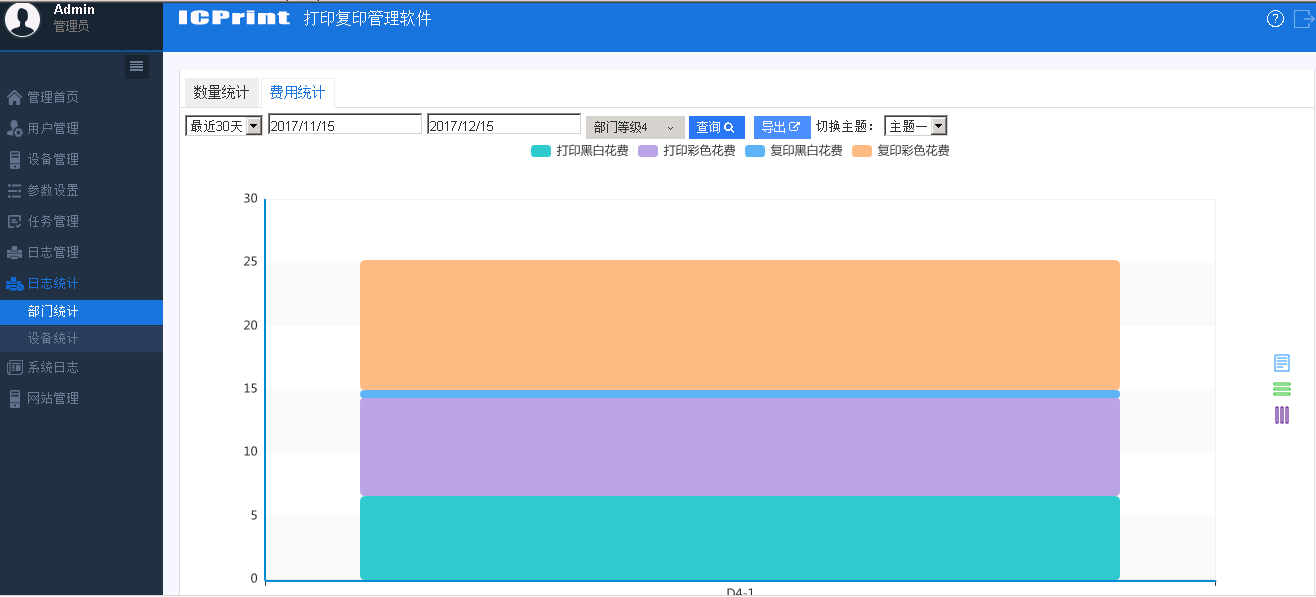Collapse sidebar with hamburger menu icon
This screenshot has height=597, width=1316.
click(x=137, y=66)
